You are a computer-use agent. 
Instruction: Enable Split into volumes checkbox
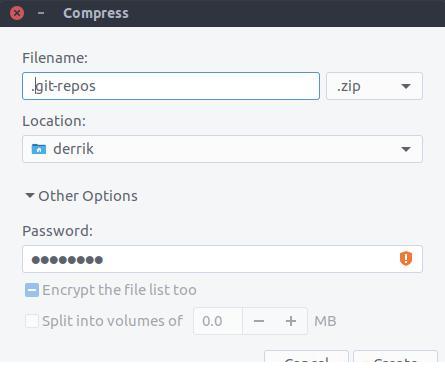(32, 321)
